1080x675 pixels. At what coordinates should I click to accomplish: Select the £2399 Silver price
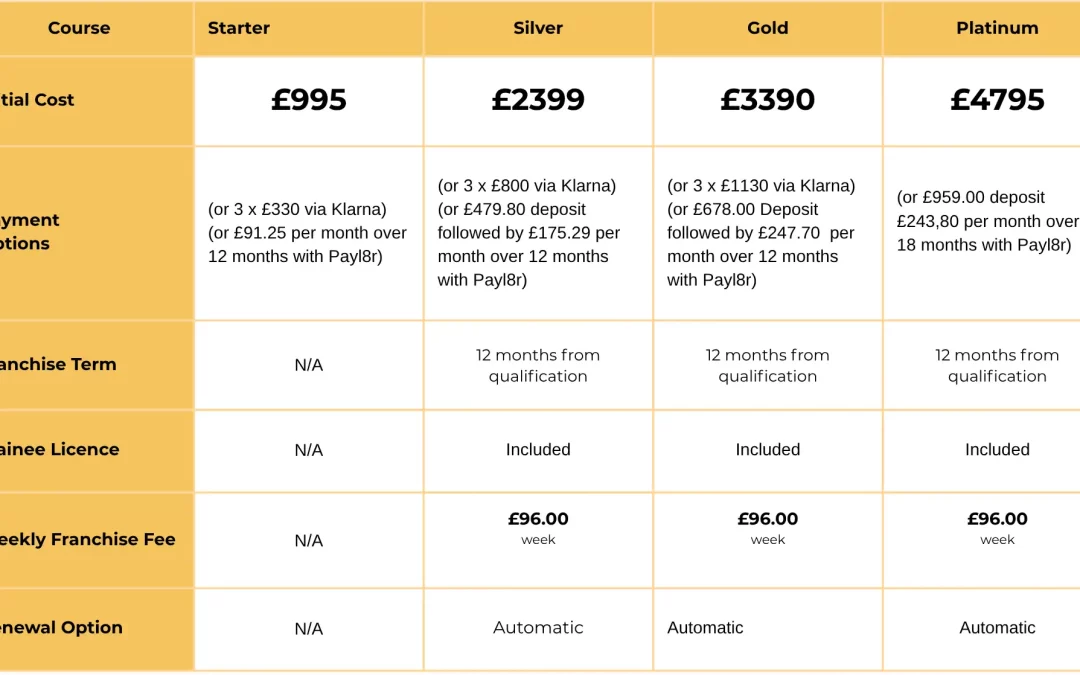pos(538,100)
